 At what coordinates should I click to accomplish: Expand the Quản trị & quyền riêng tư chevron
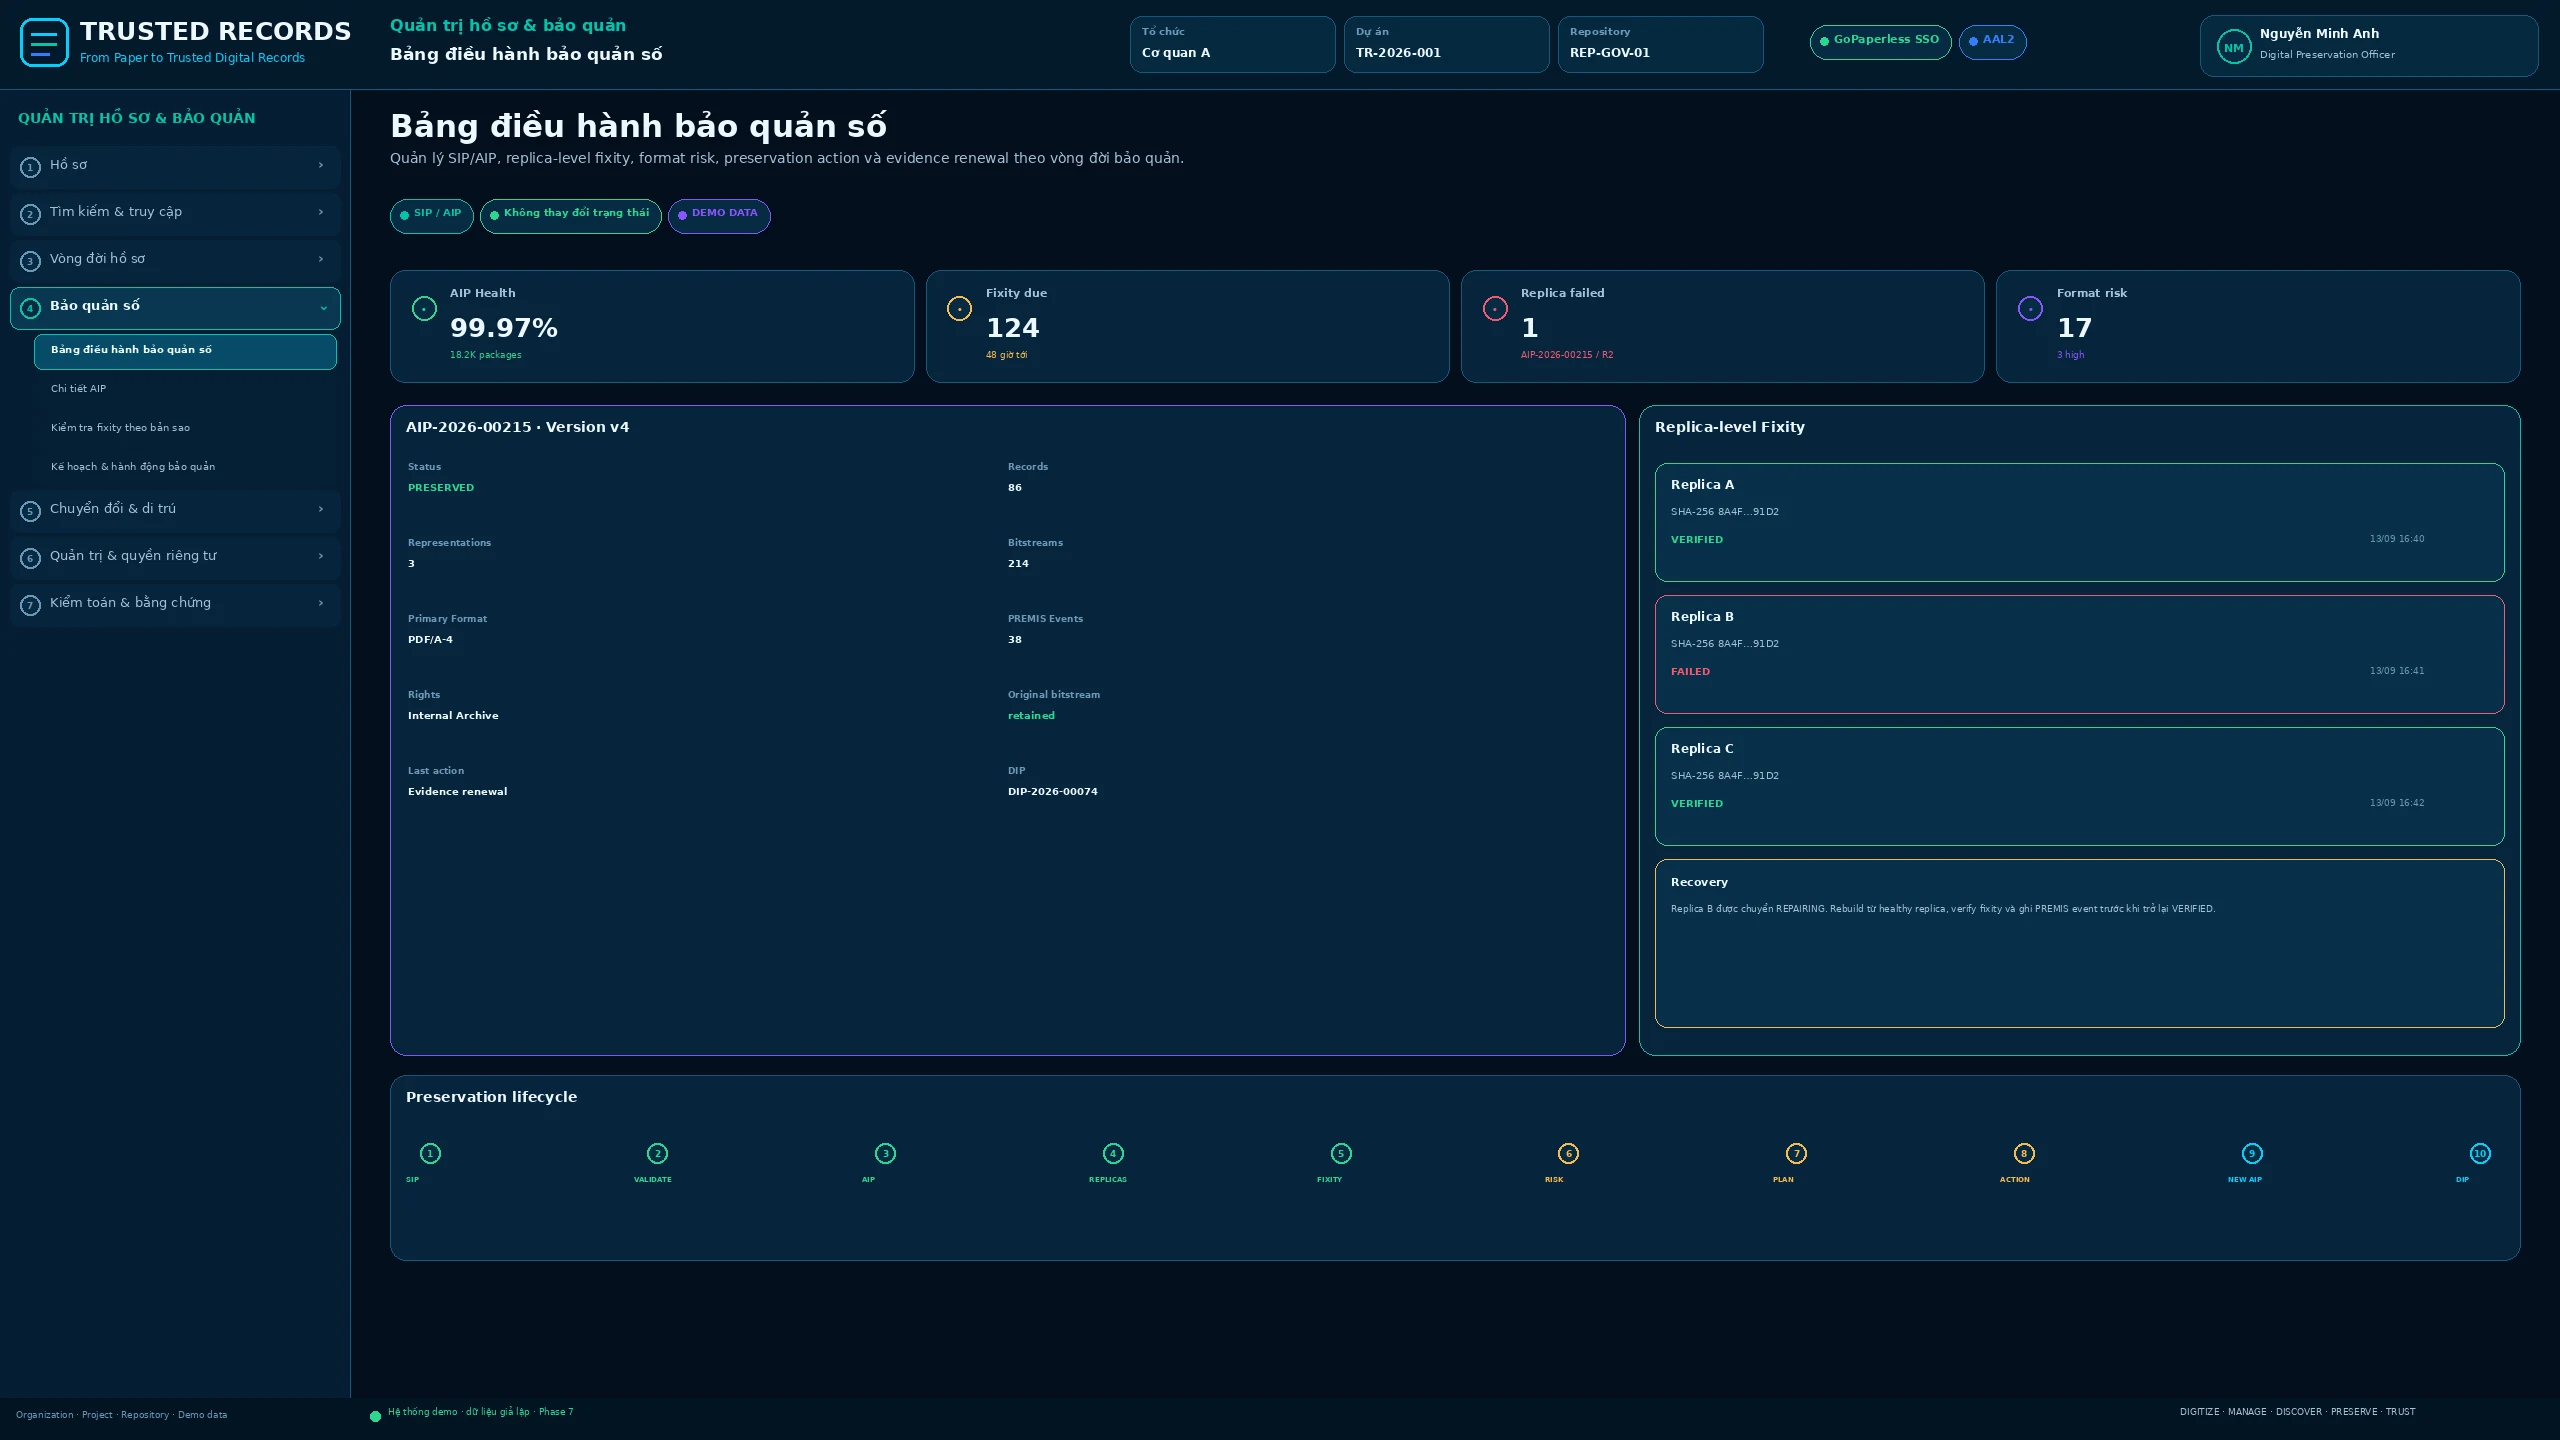(321, 556)
